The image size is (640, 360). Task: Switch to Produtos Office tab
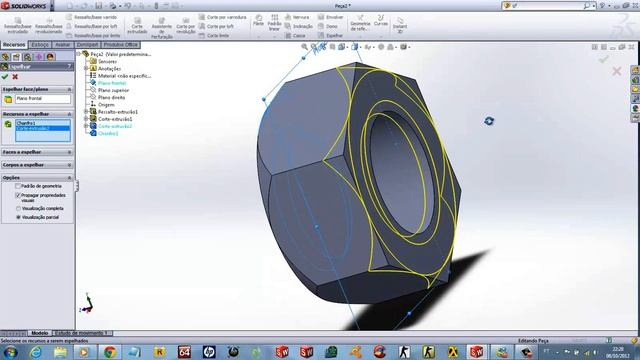coord(120,44)
